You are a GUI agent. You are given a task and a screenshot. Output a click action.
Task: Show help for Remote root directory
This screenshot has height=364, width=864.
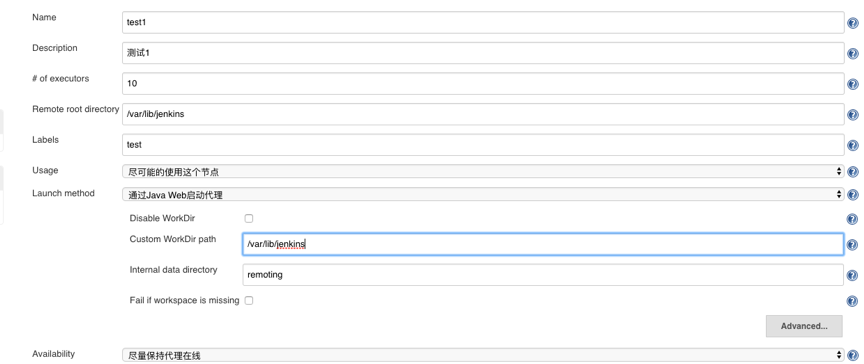(x=852, y=115)
